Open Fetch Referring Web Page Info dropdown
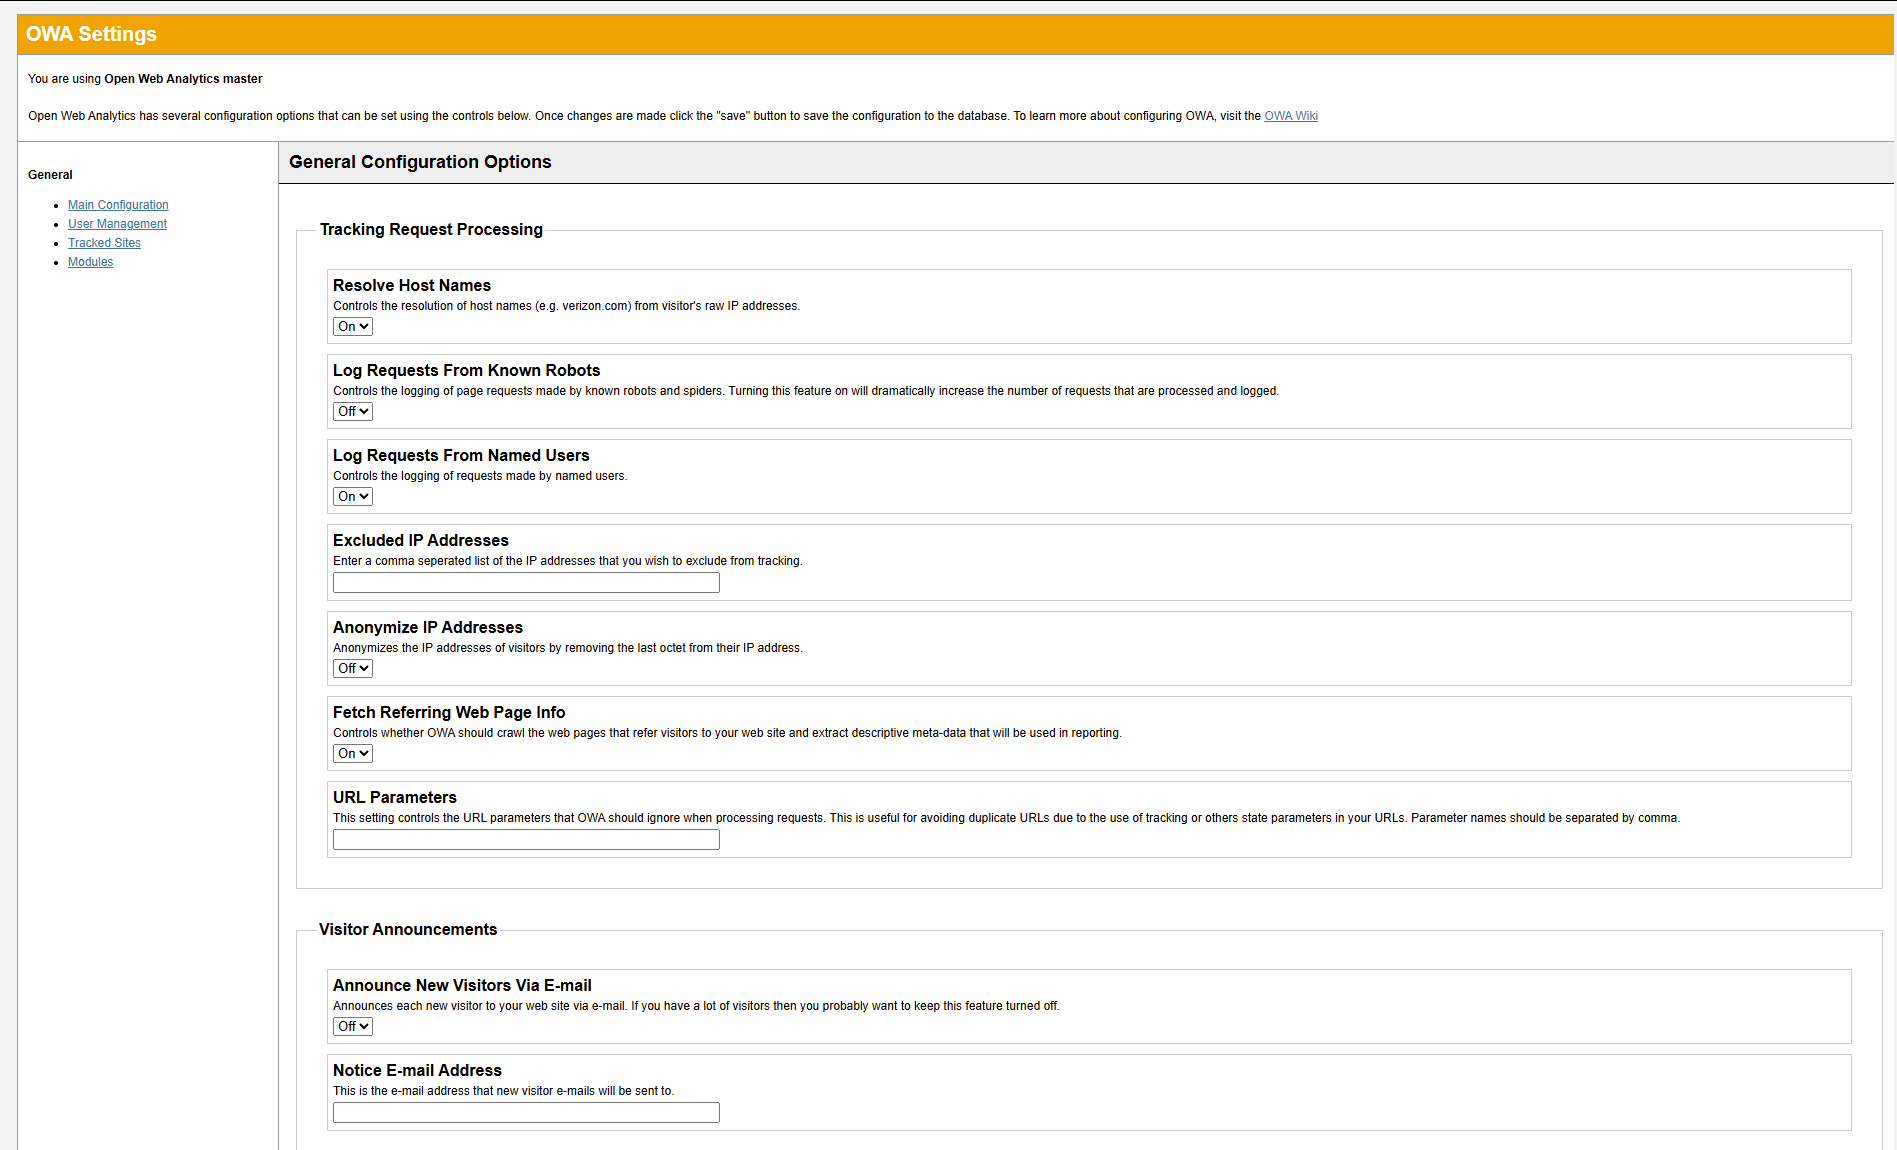Viewport: 1897px width, 1150px height. pos(353,754)
